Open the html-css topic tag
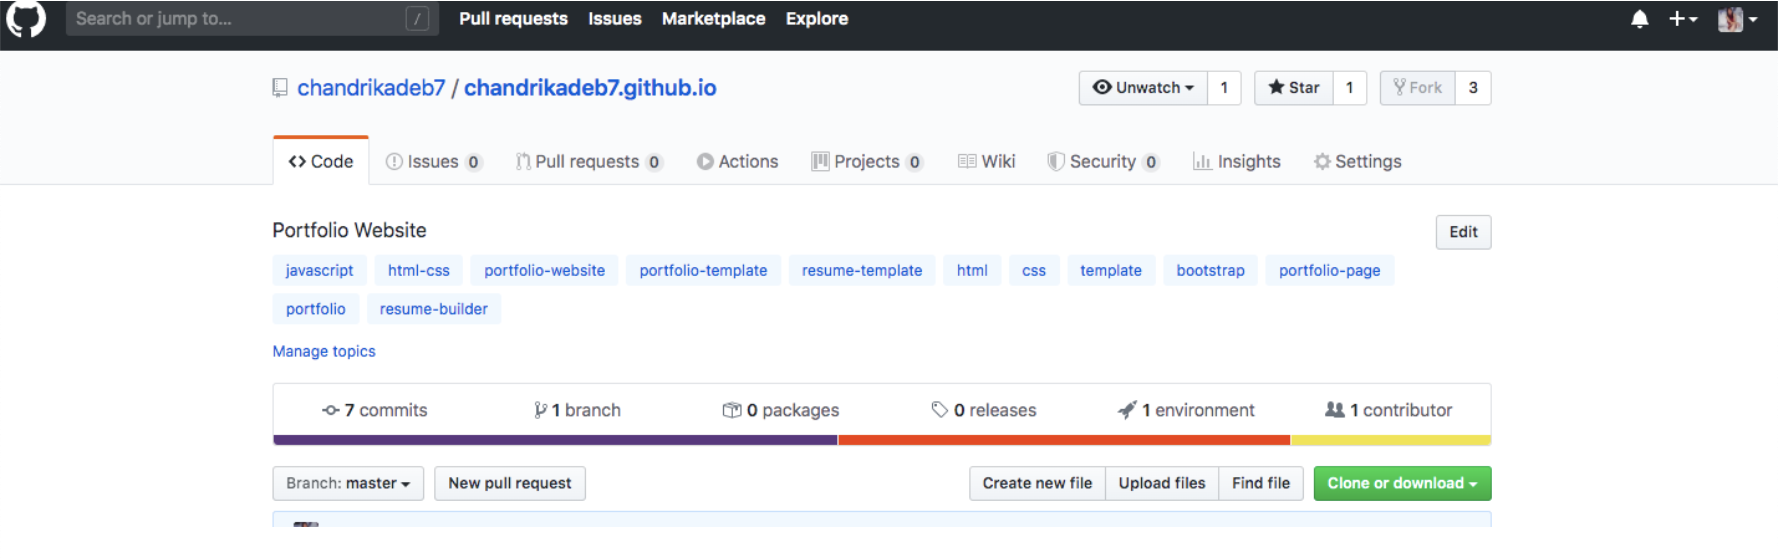The width and height of the screenshot is (1778, 558). (419, 270)
